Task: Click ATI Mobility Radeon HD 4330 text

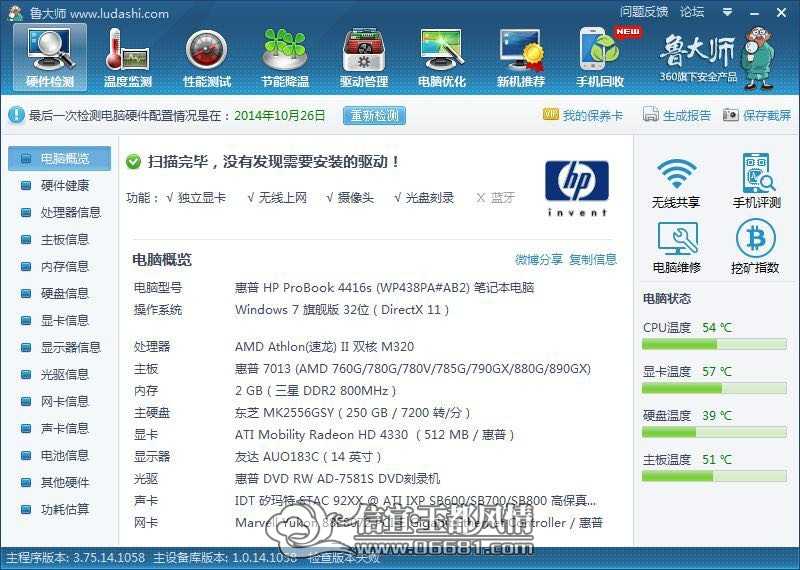Action: 375,435
